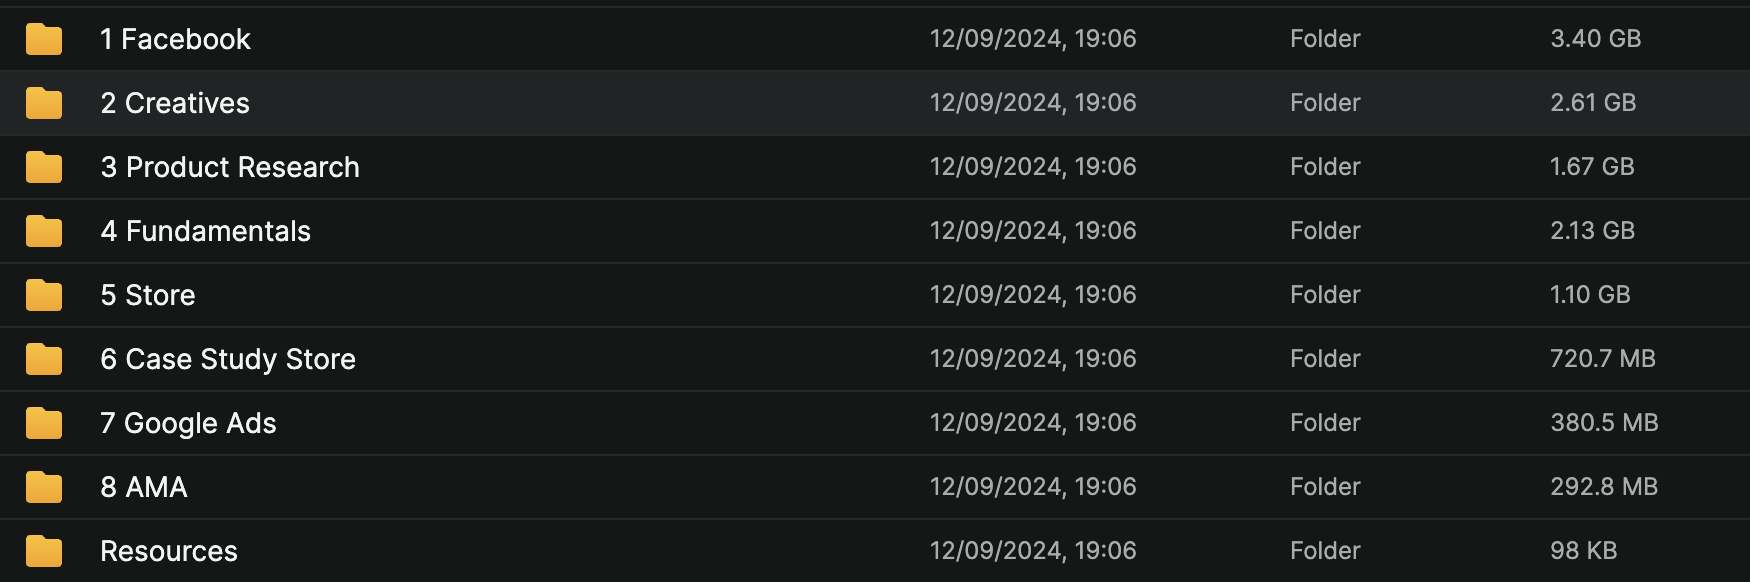The width and height of the screenshot is (1750, 582).
Task: Open the "Resources" folder name
Action: 169,551
